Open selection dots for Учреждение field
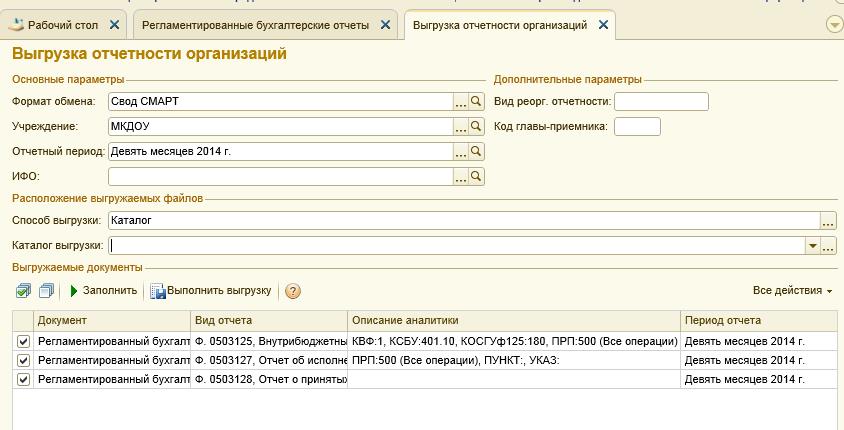 coord(460,126)
